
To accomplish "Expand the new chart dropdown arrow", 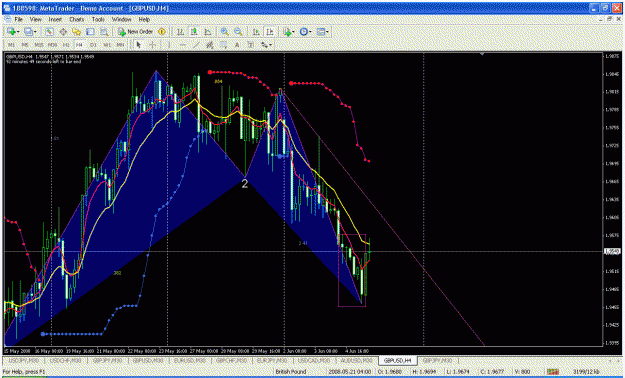I will coord(18,32).
